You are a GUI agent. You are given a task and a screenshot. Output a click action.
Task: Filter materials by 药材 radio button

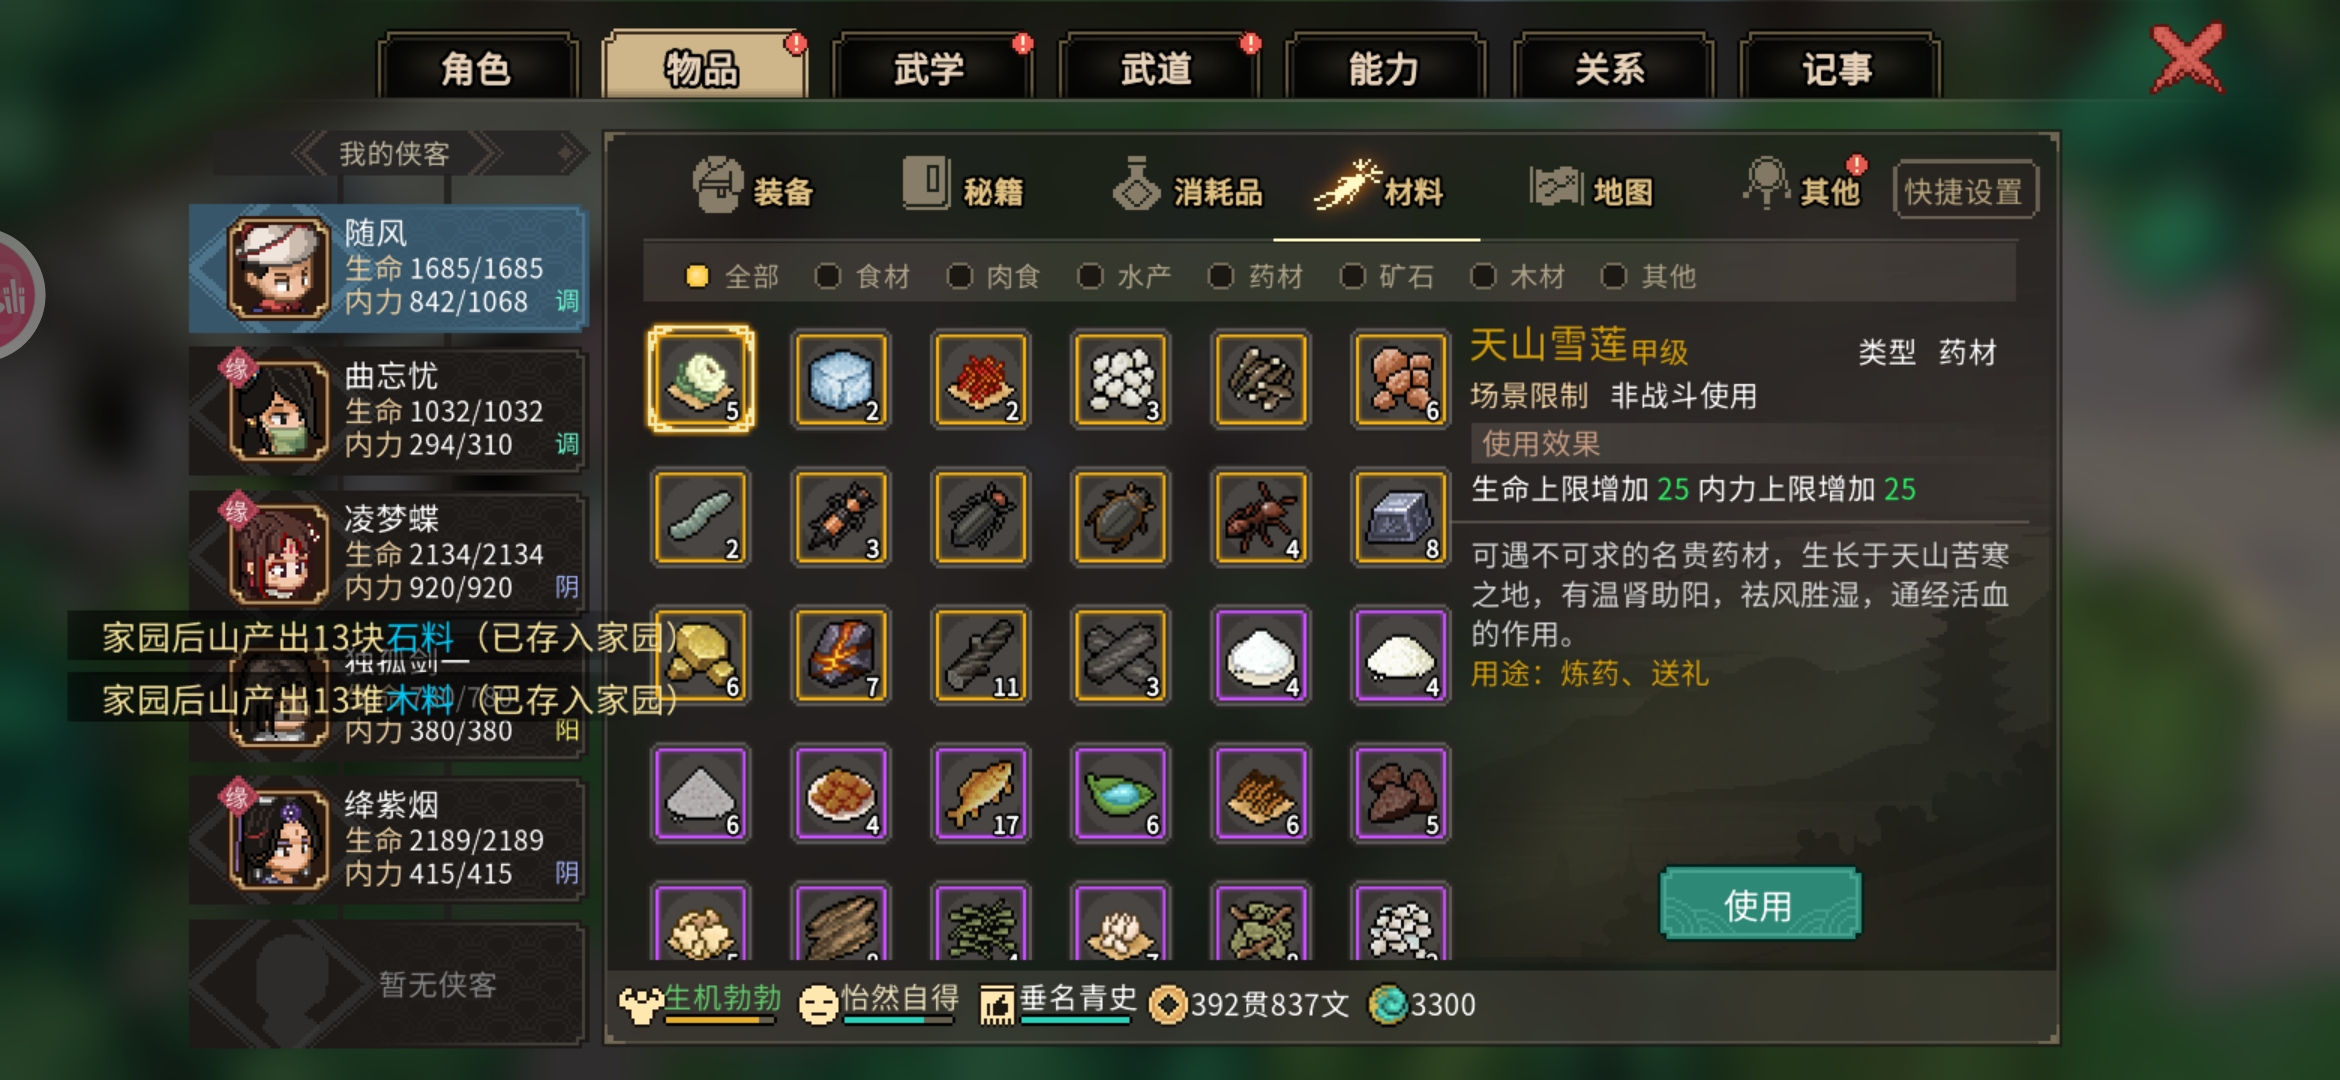[1256, 276]
